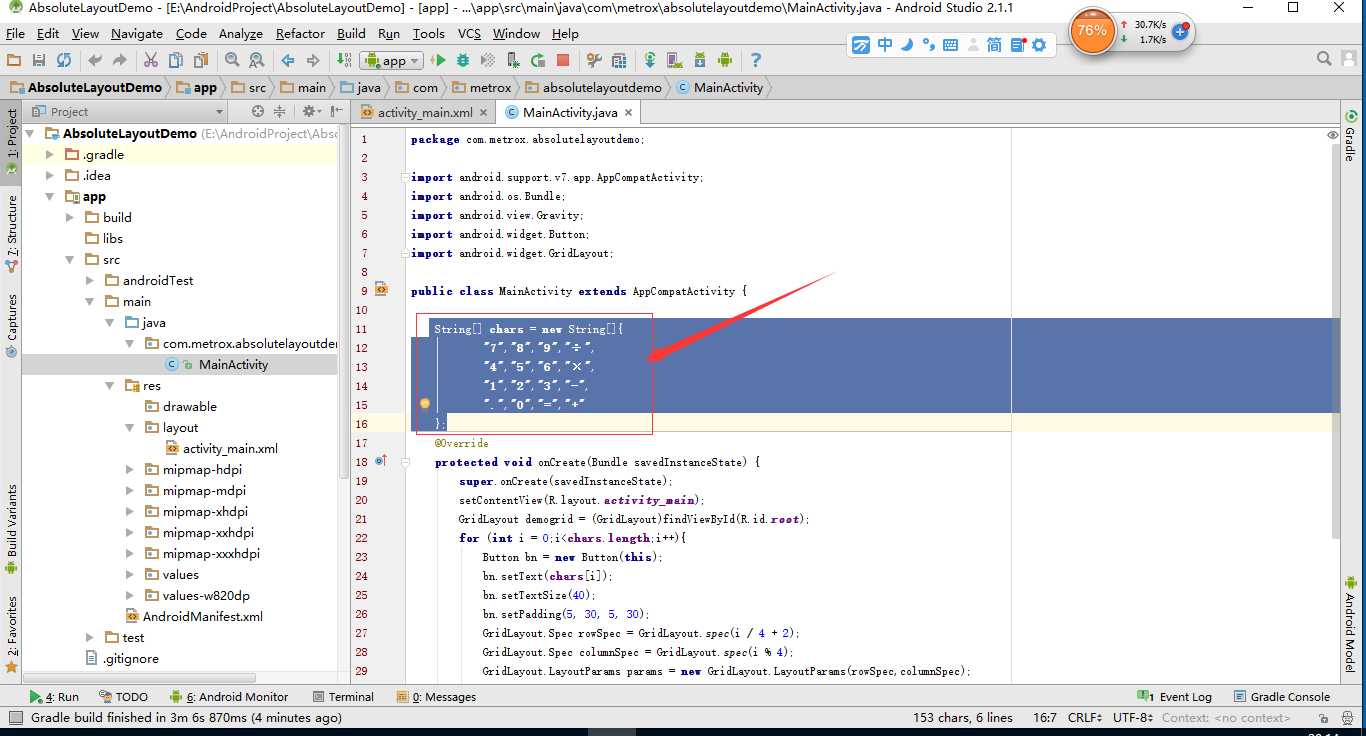Open the Gradle Console
The image size is (1366, 736).
1281,697
